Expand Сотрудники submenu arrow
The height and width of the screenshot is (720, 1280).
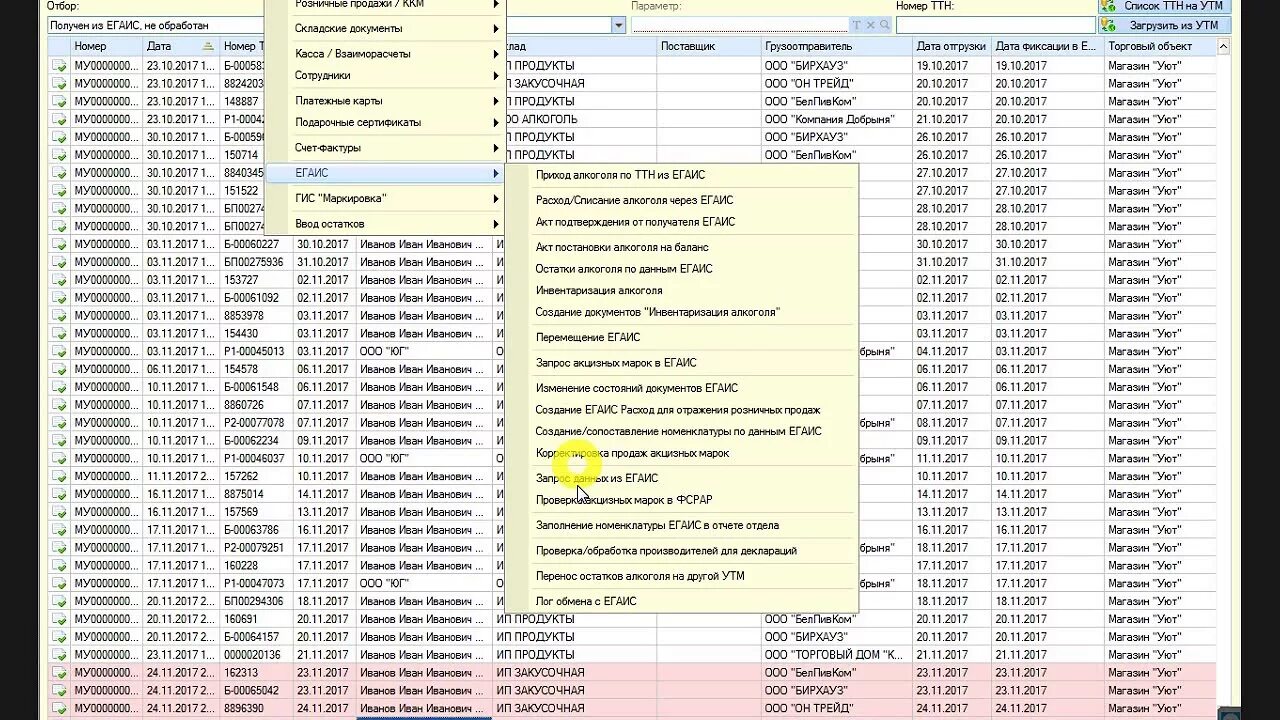pos(495,76)
